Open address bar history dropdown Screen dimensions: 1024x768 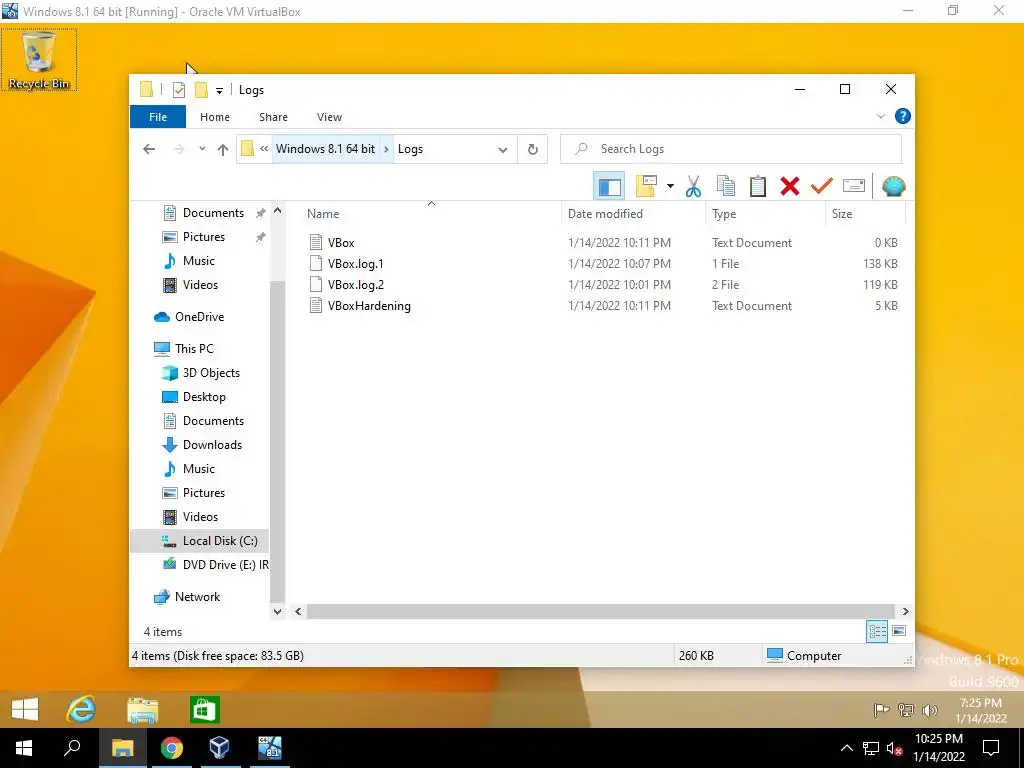(502, 150)
